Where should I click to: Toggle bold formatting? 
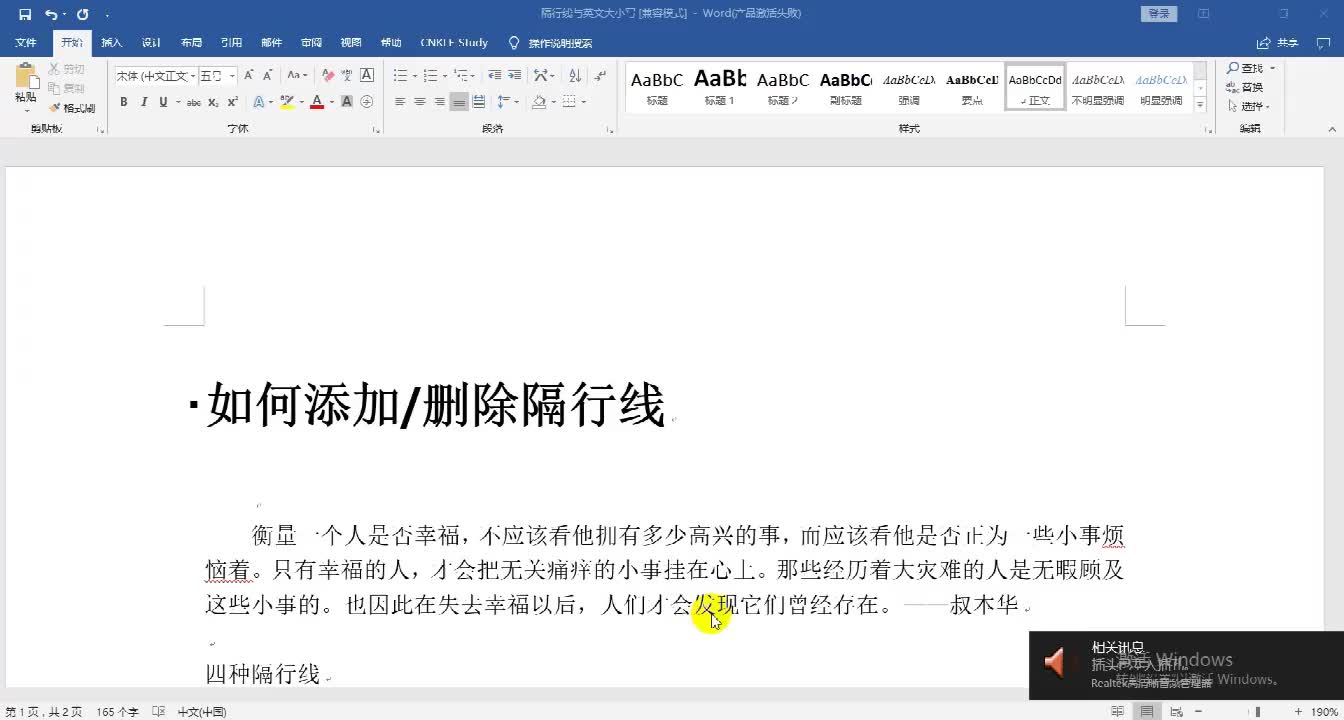[124, 102]
